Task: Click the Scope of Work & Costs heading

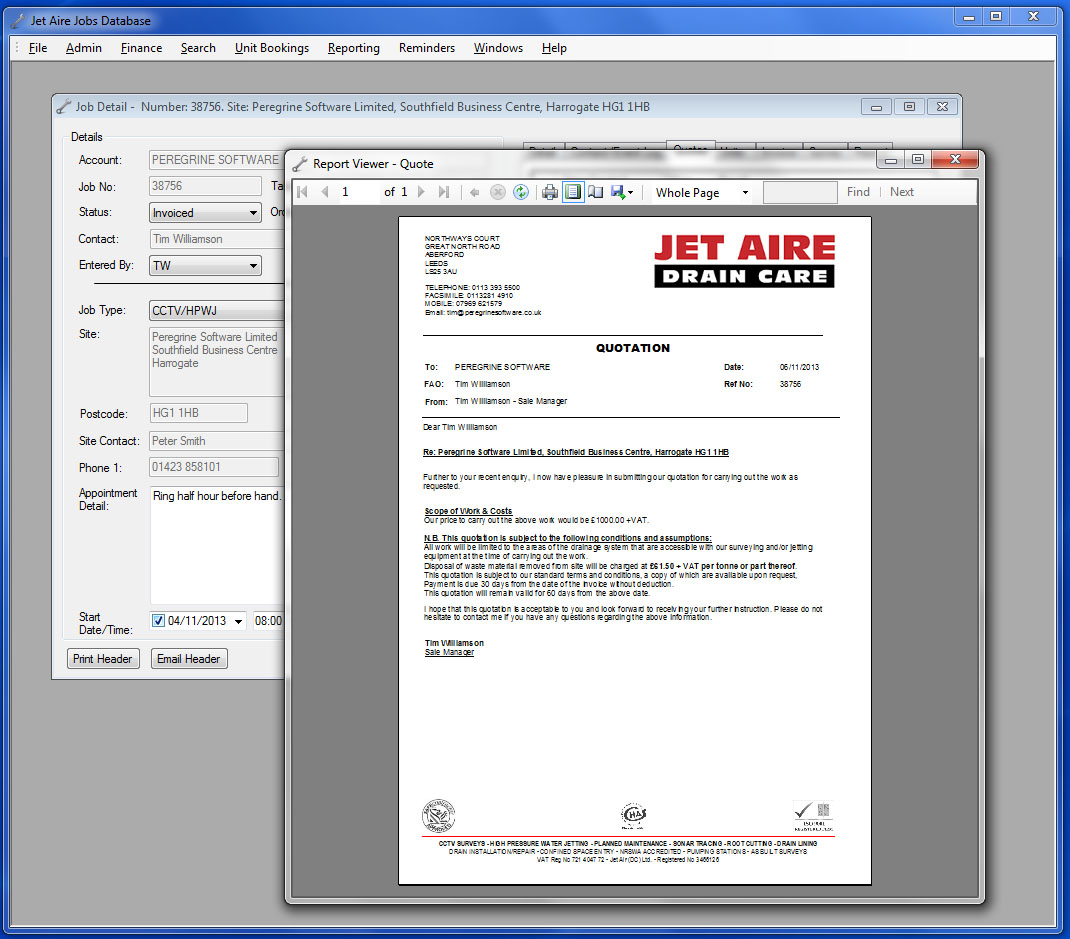Action: pos(468,511)
